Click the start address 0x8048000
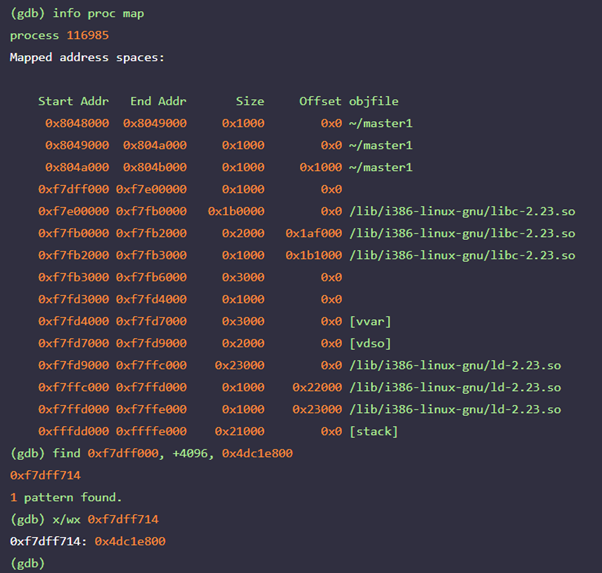The image size is (602, 573). 80,124
